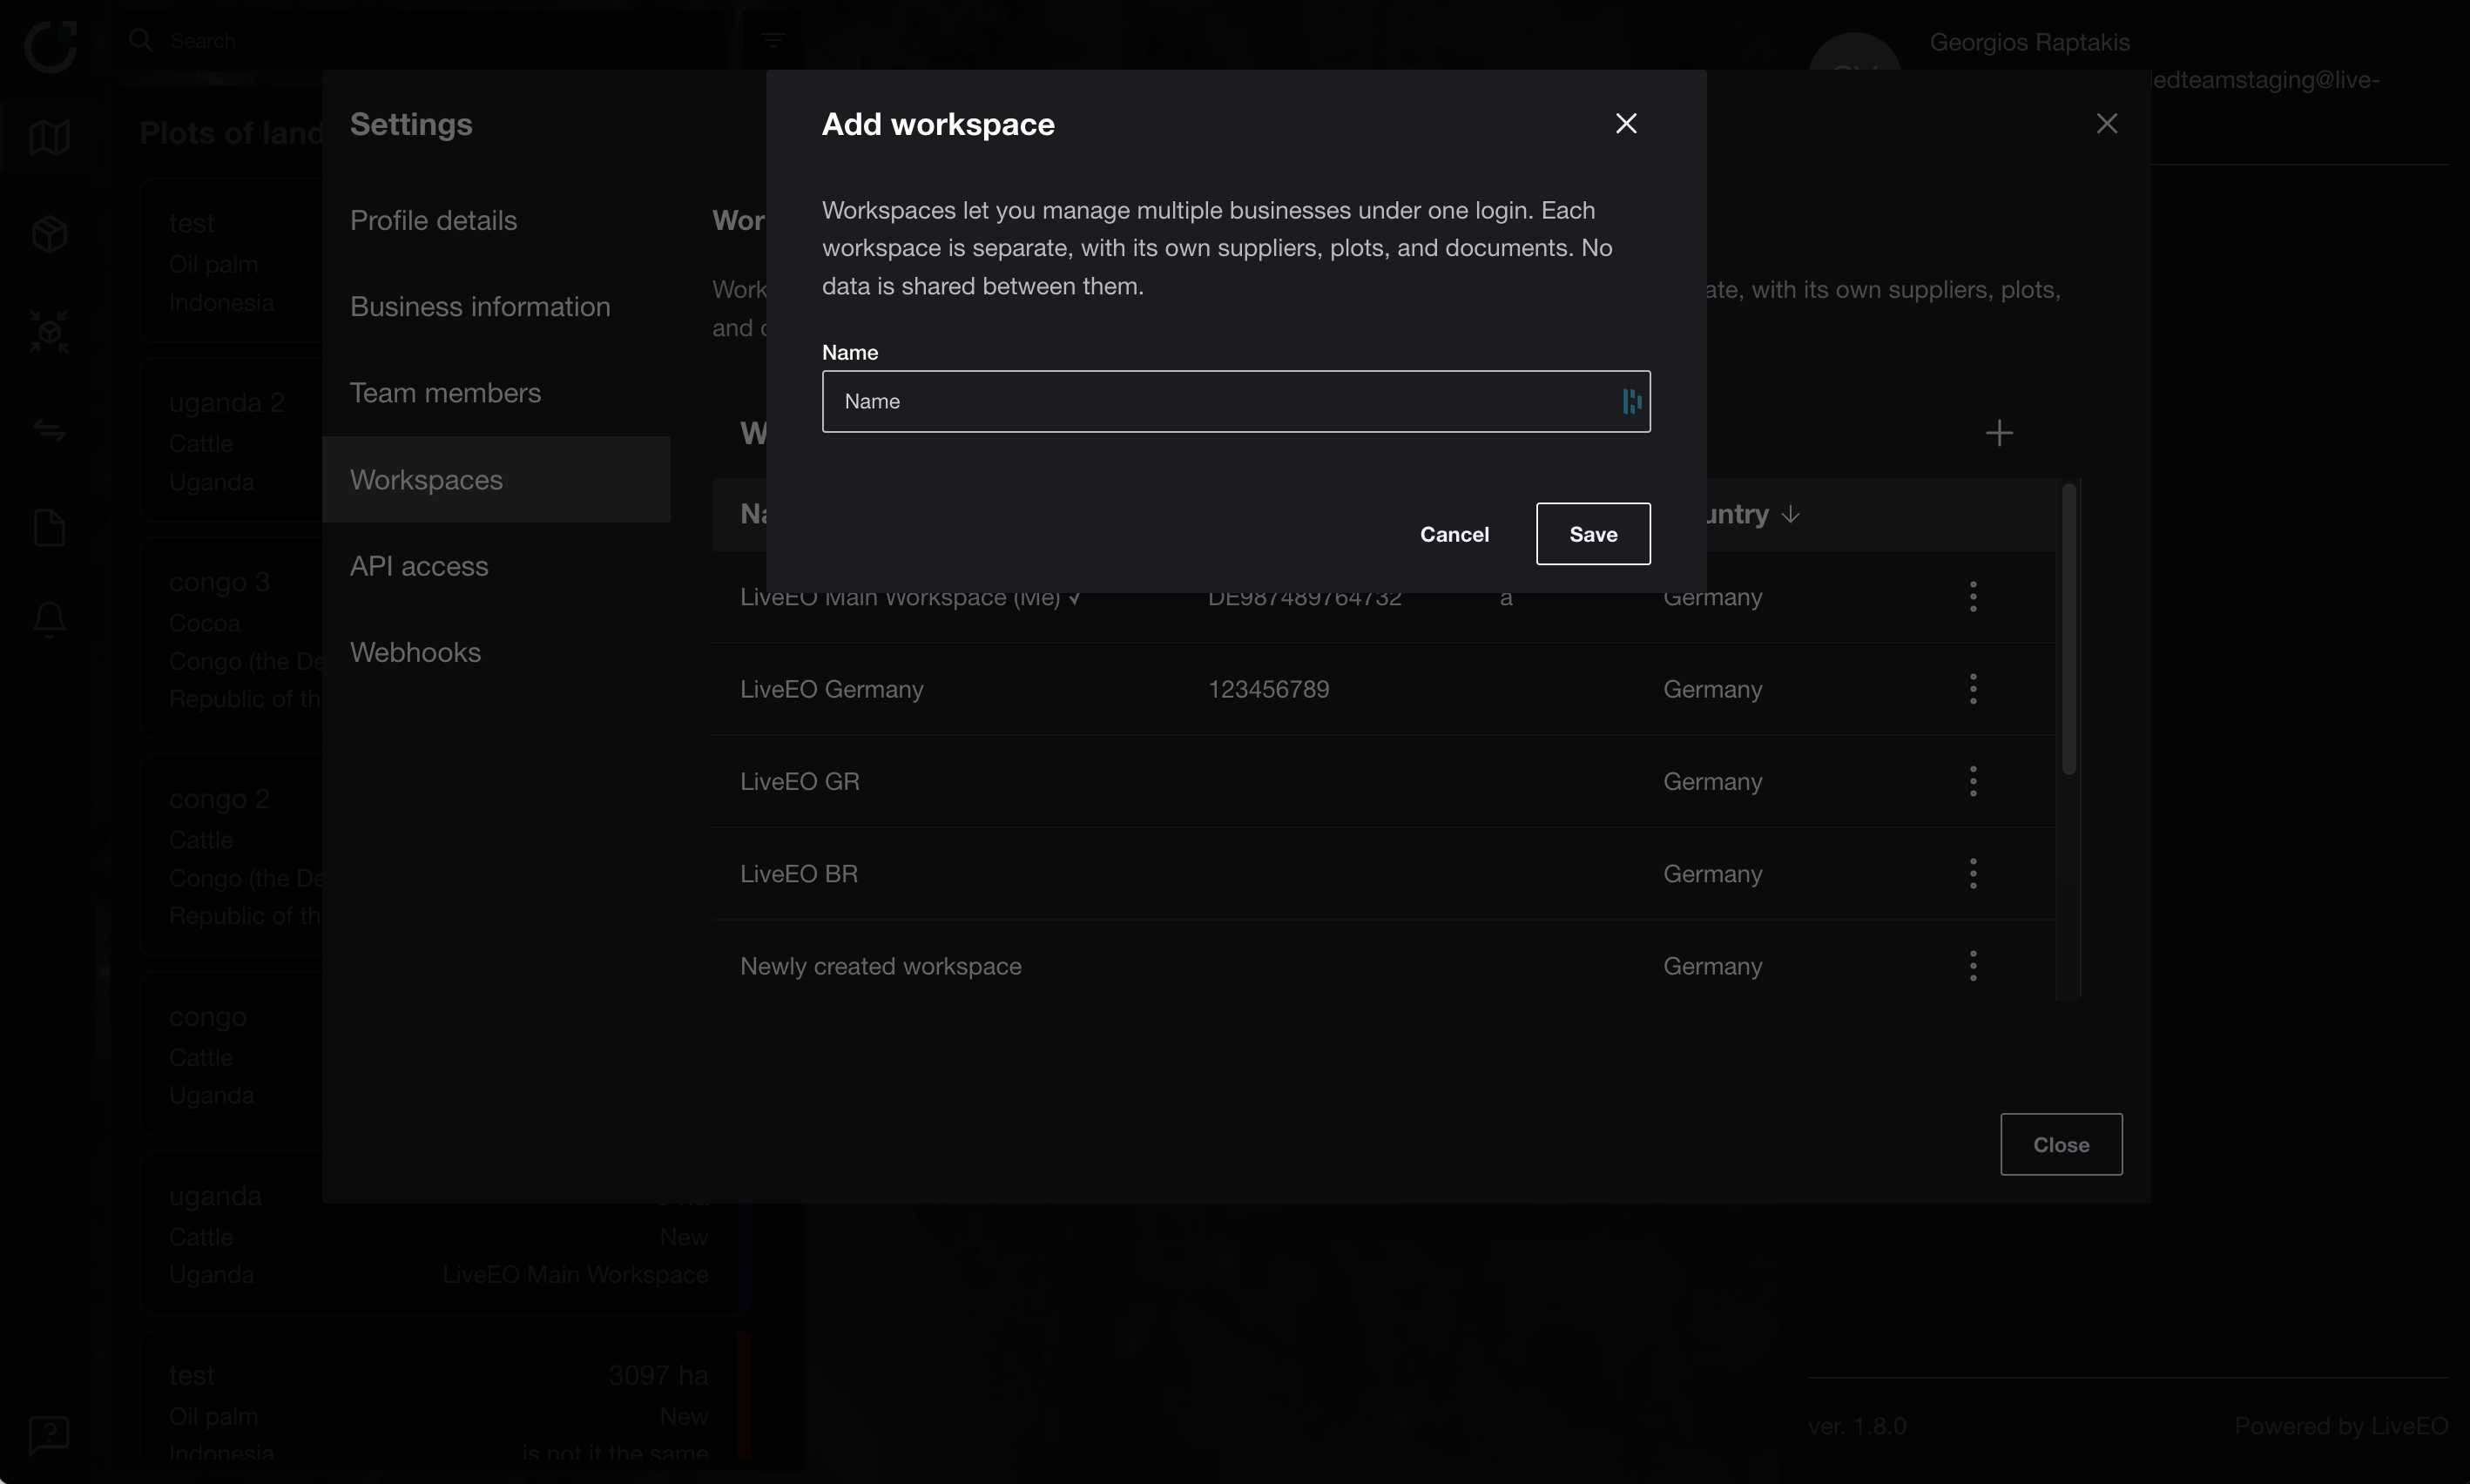Click the workspaces table scrollbar
The image size is (2470, 1484).
[x=2068, y=630]
